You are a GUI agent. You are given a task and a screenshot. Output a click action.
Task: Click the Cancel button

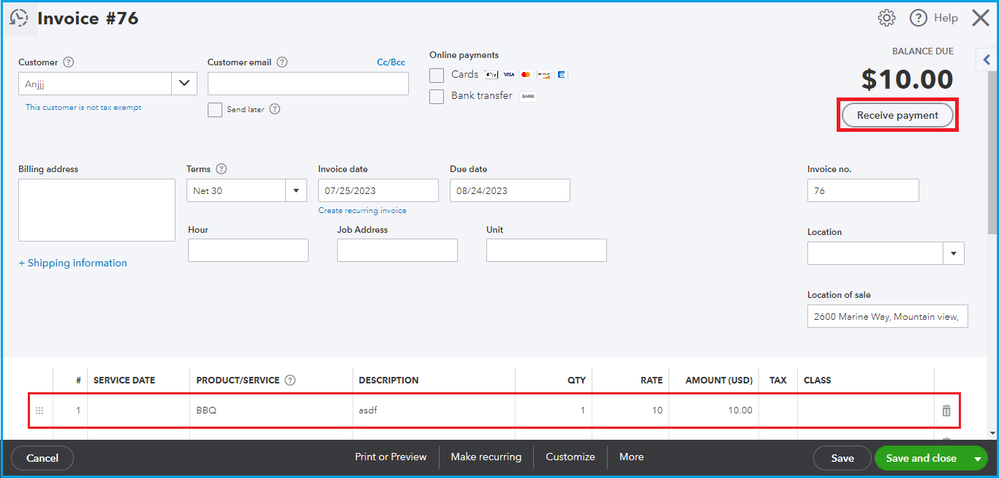tap(43, 458)
